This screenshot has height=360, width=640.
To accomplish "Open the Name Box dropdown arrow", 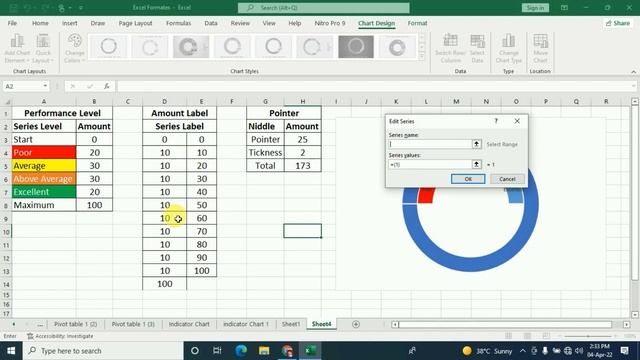I will 45,86.
